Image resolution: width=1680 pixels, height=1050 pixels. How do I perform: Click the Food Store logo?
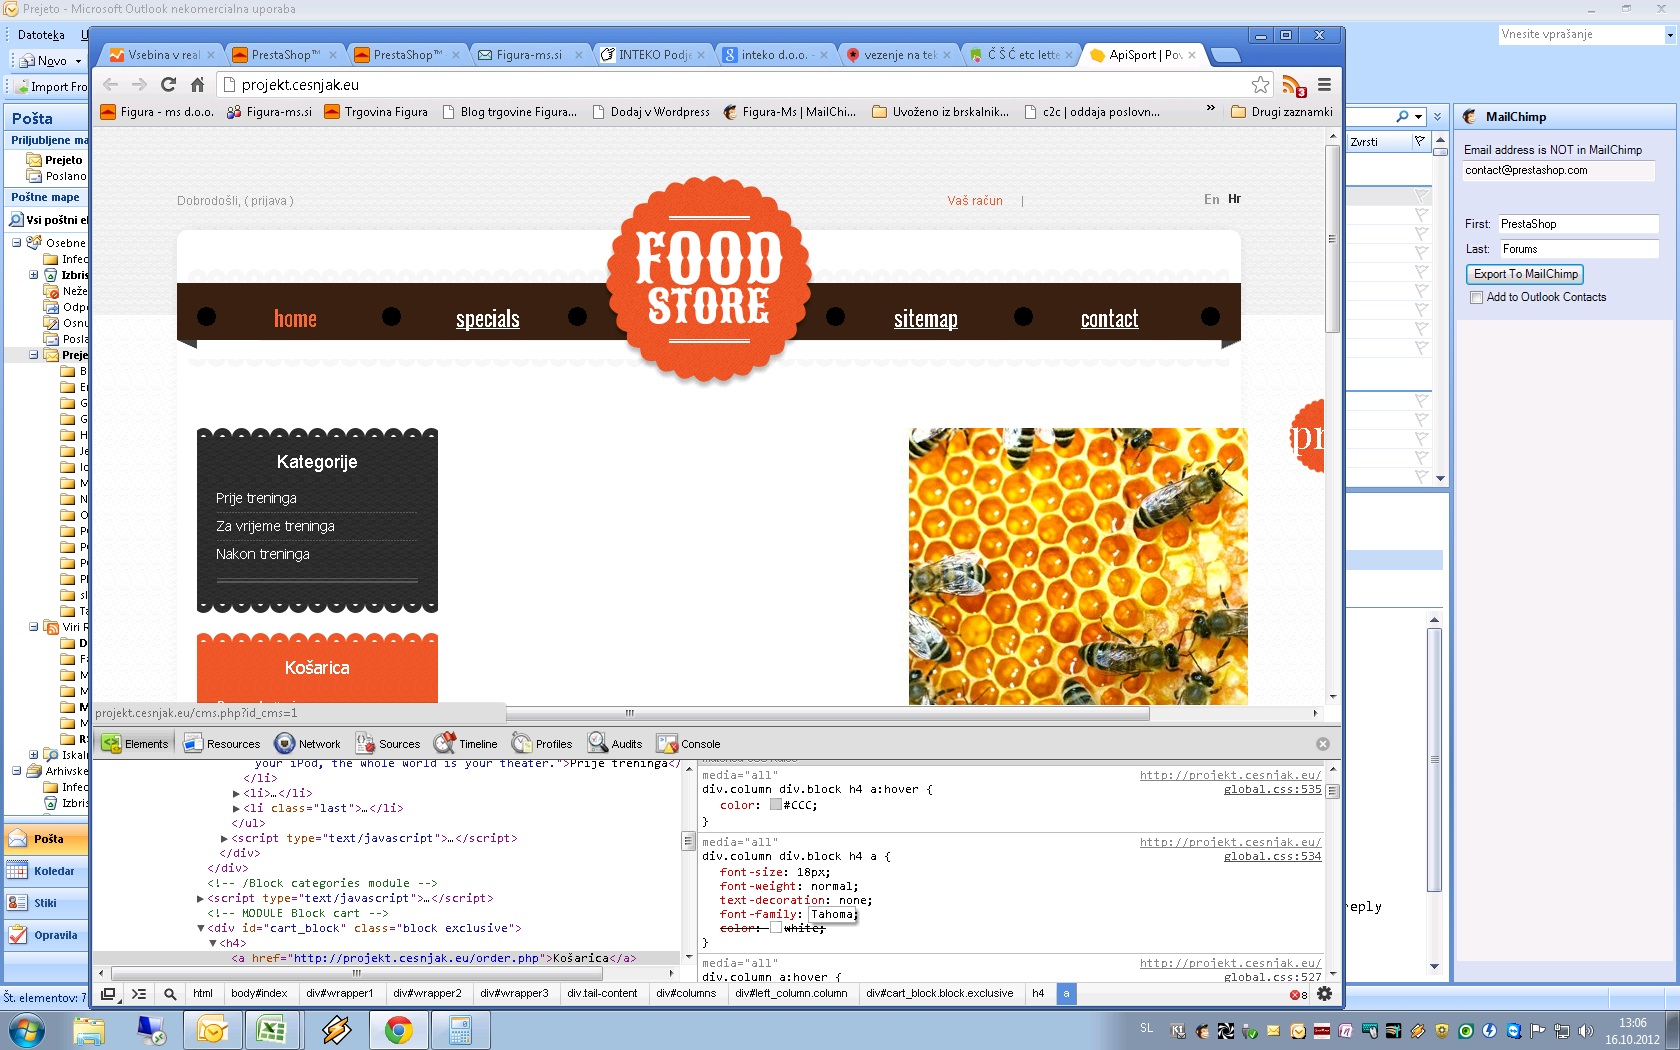click(x=709, y=279)
